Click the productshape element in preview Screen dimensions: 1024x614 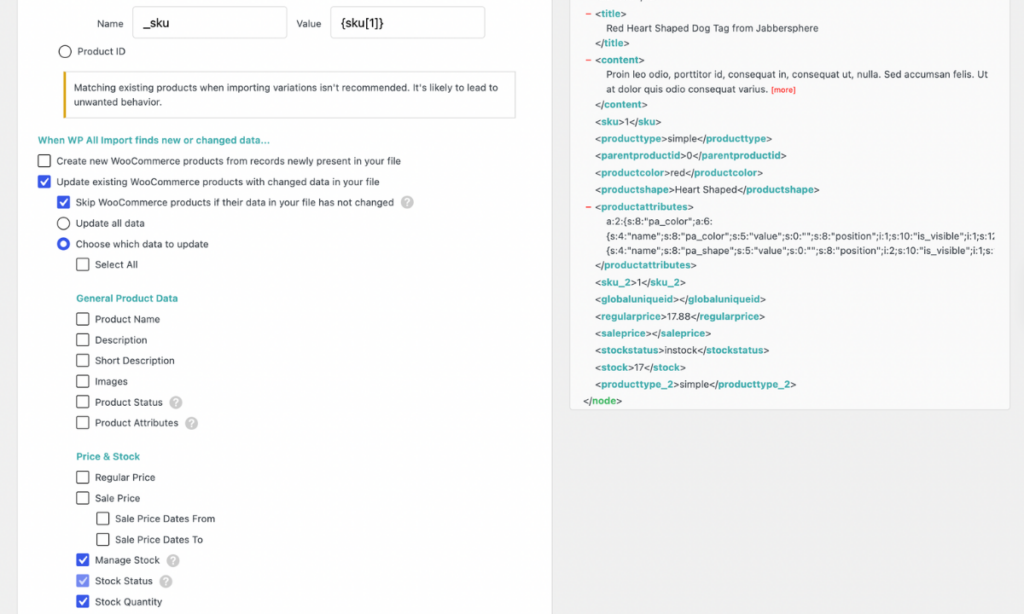707,190
